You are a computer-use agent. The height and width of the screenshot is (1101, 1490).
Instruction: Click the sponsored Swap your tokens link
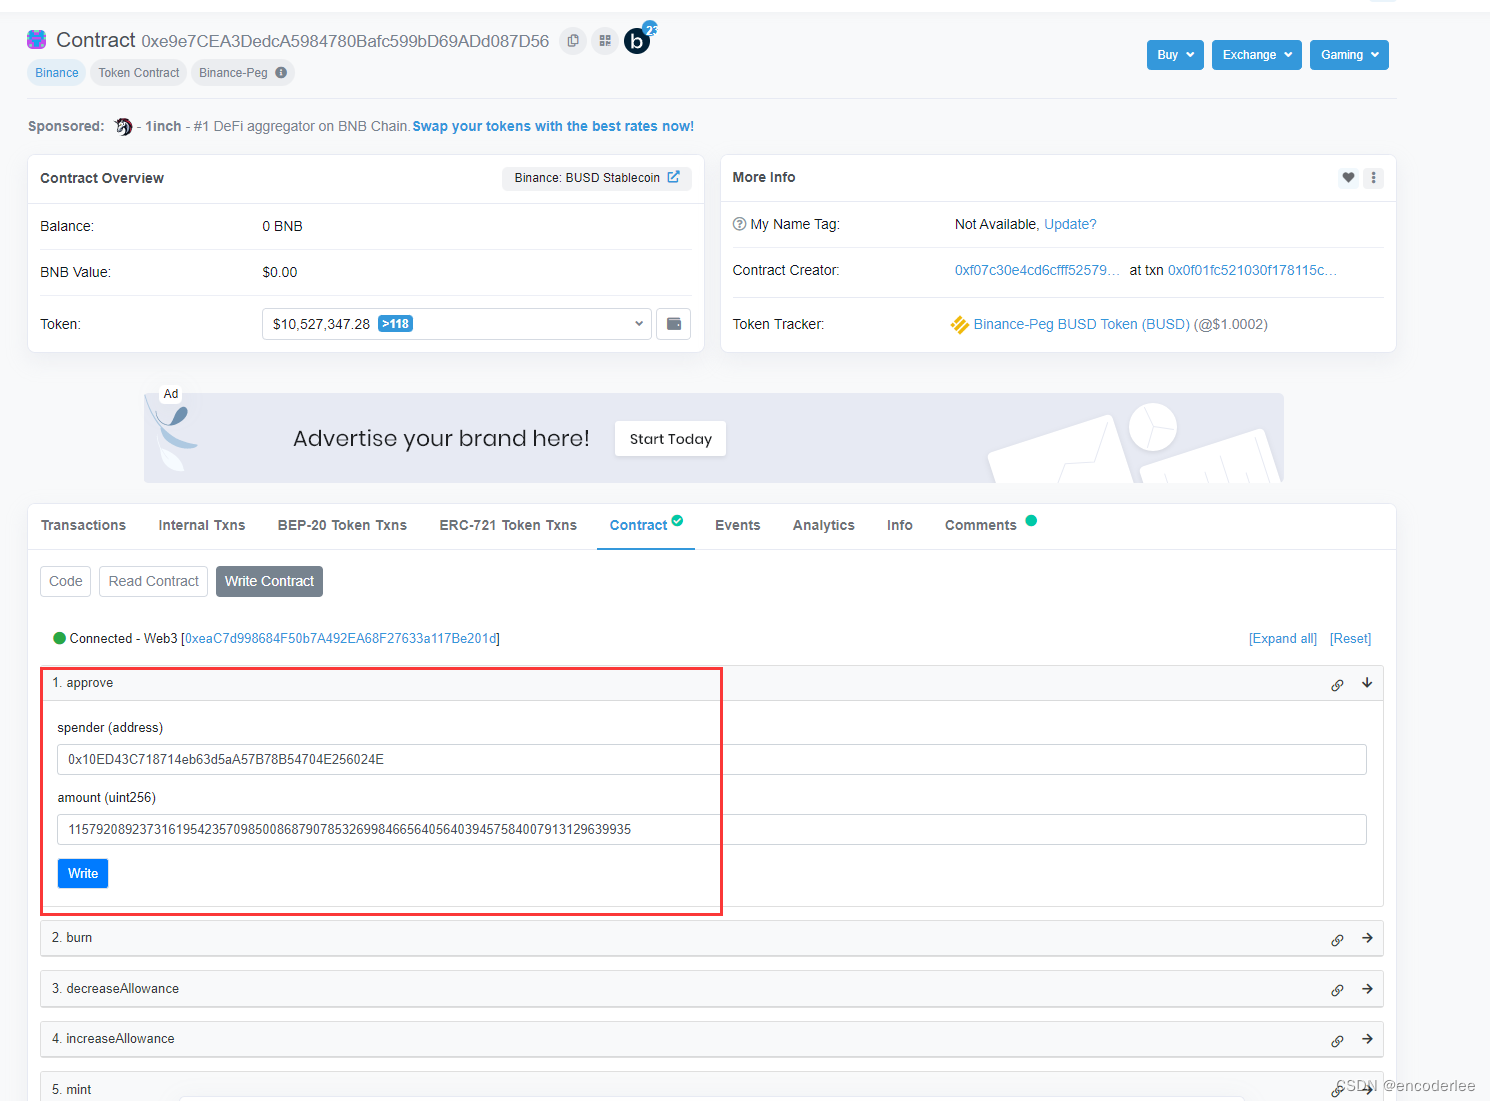click(x=553, y=126)
